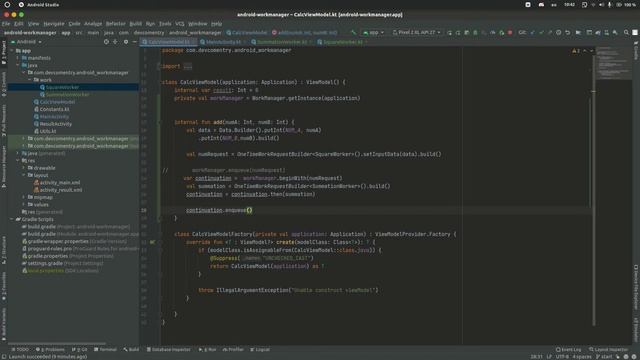This screenshot has width=640, height=360.
Task: Open the File menu
Action: tap(6, 24)
